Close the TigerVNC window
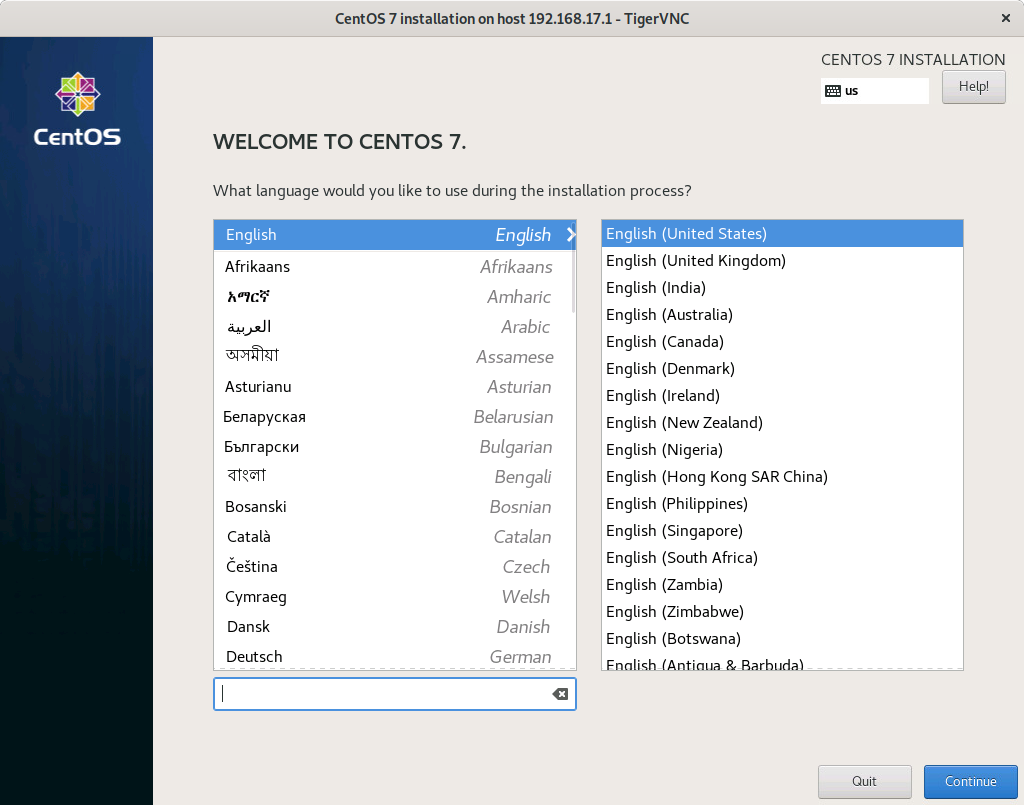This screenshot has width=1024, height=805. tap(1006, 18)
